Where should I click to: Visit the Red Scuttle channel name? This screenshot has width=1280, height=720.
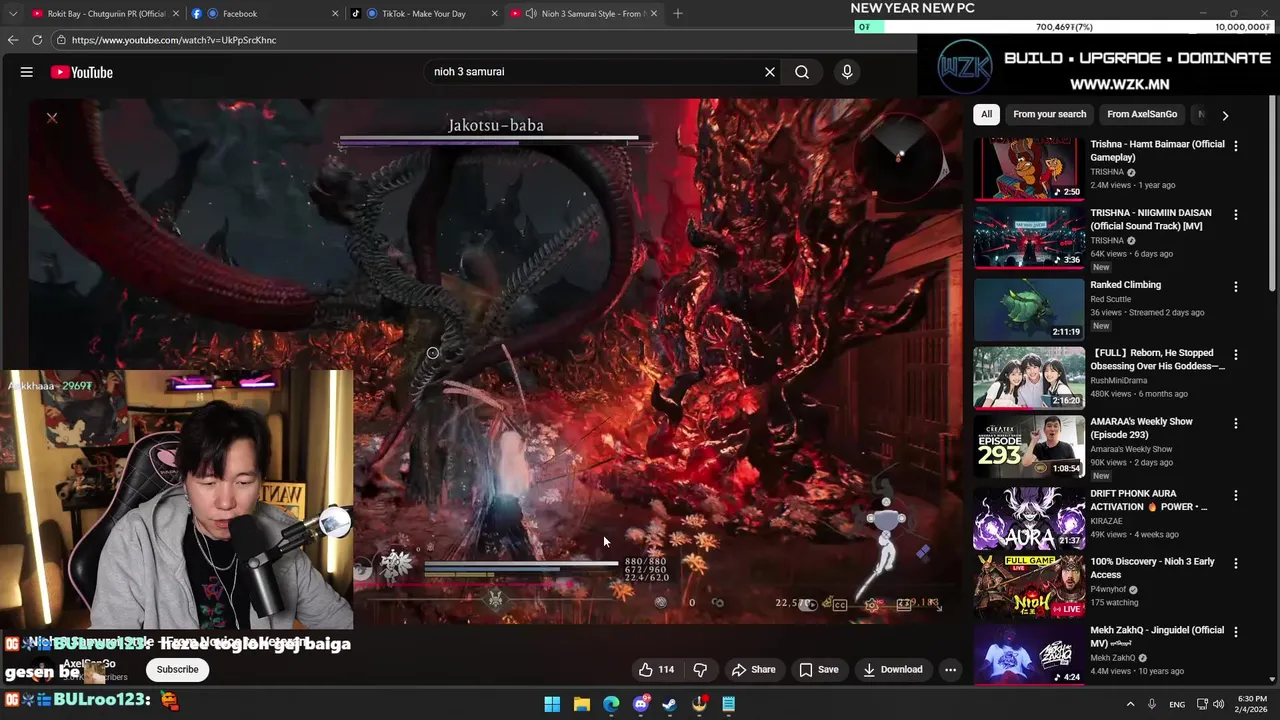[1111, 299]
